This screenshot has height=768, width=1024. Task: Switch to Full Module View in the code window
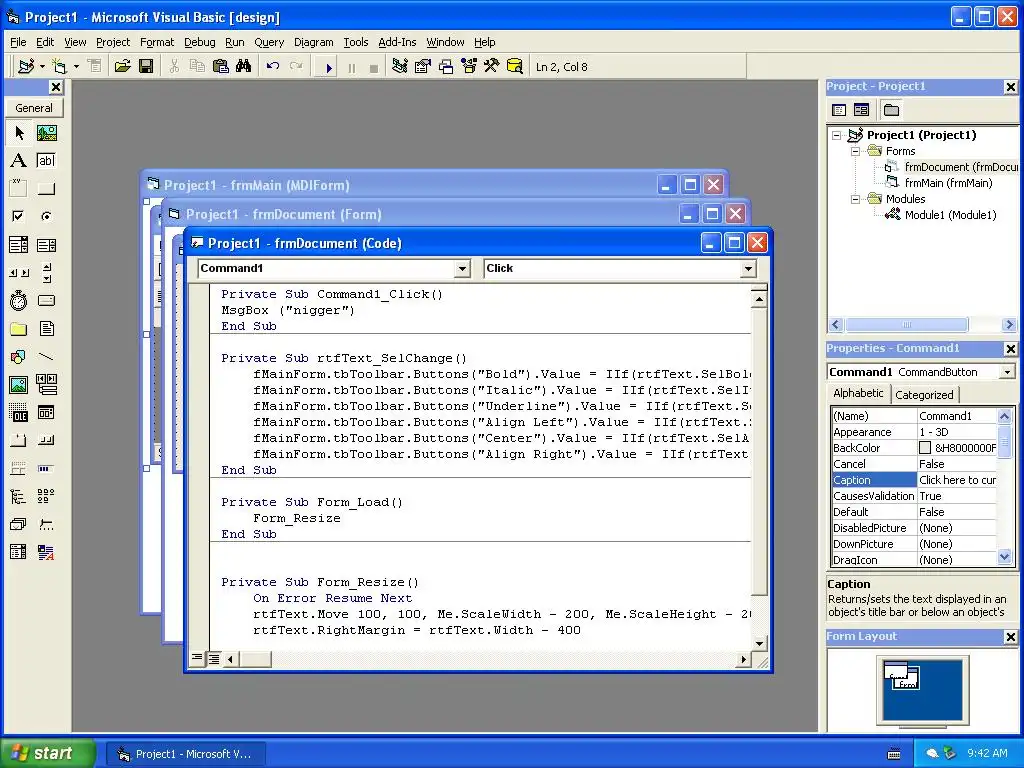pos(213,659)
